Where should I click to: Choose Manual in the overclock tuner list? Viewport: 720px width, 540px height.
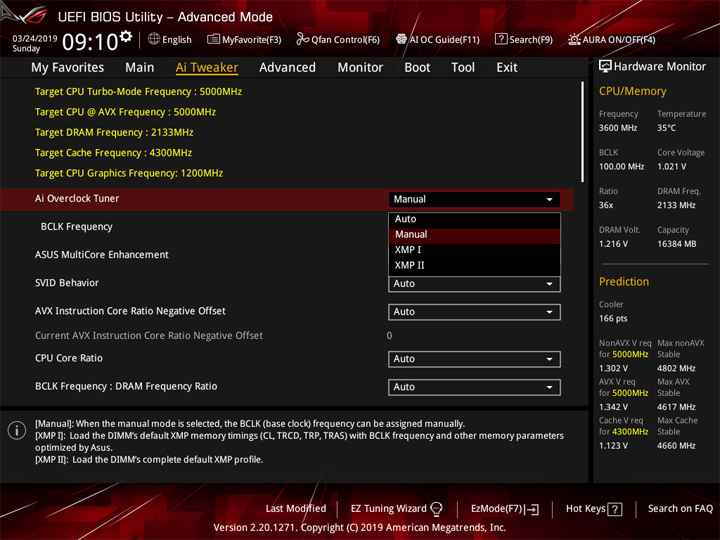474,235
